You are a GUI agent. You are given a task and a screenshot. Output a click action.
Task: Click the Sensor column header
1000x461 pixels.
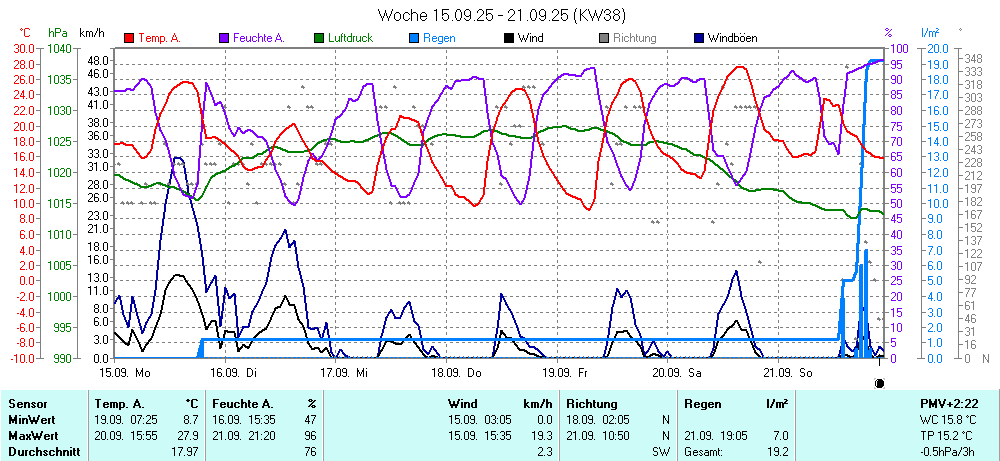click(x=27, y=403)
